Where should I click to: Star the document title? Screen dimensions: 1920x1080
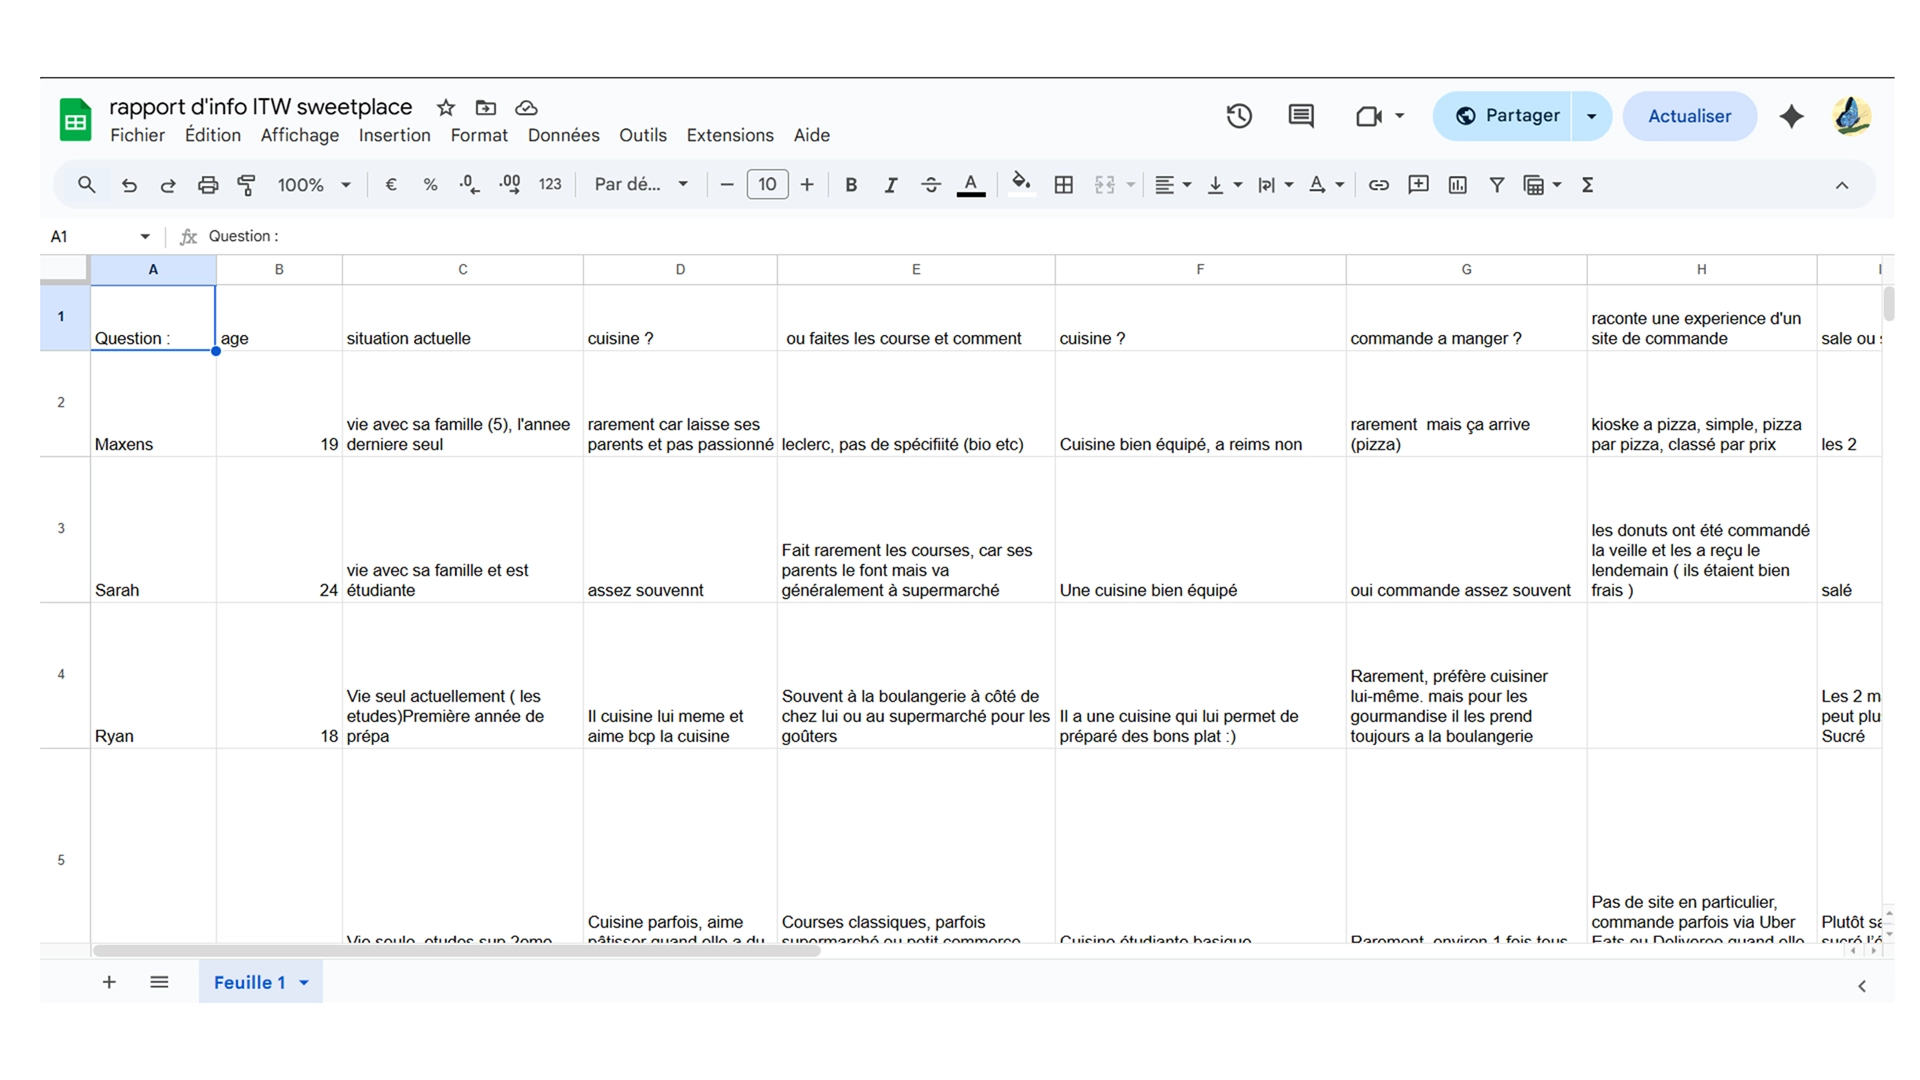[446, 107]
